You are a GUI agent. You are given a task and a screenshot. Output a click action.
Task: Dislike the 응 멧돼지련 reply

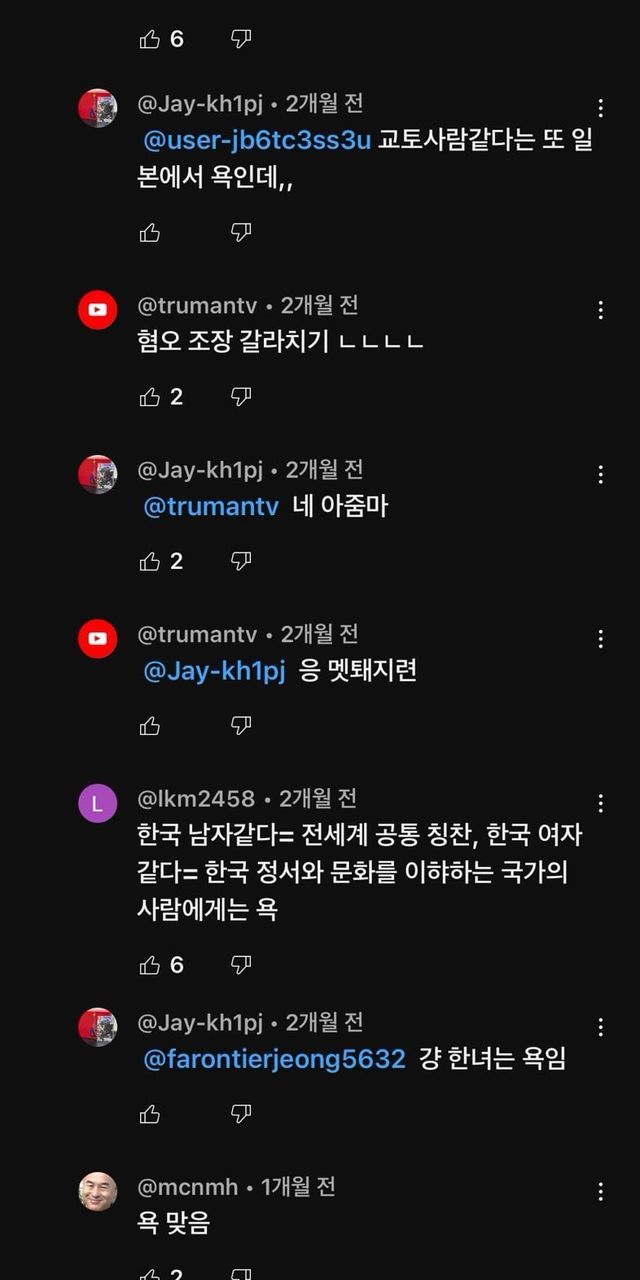[x=241, y=725]
